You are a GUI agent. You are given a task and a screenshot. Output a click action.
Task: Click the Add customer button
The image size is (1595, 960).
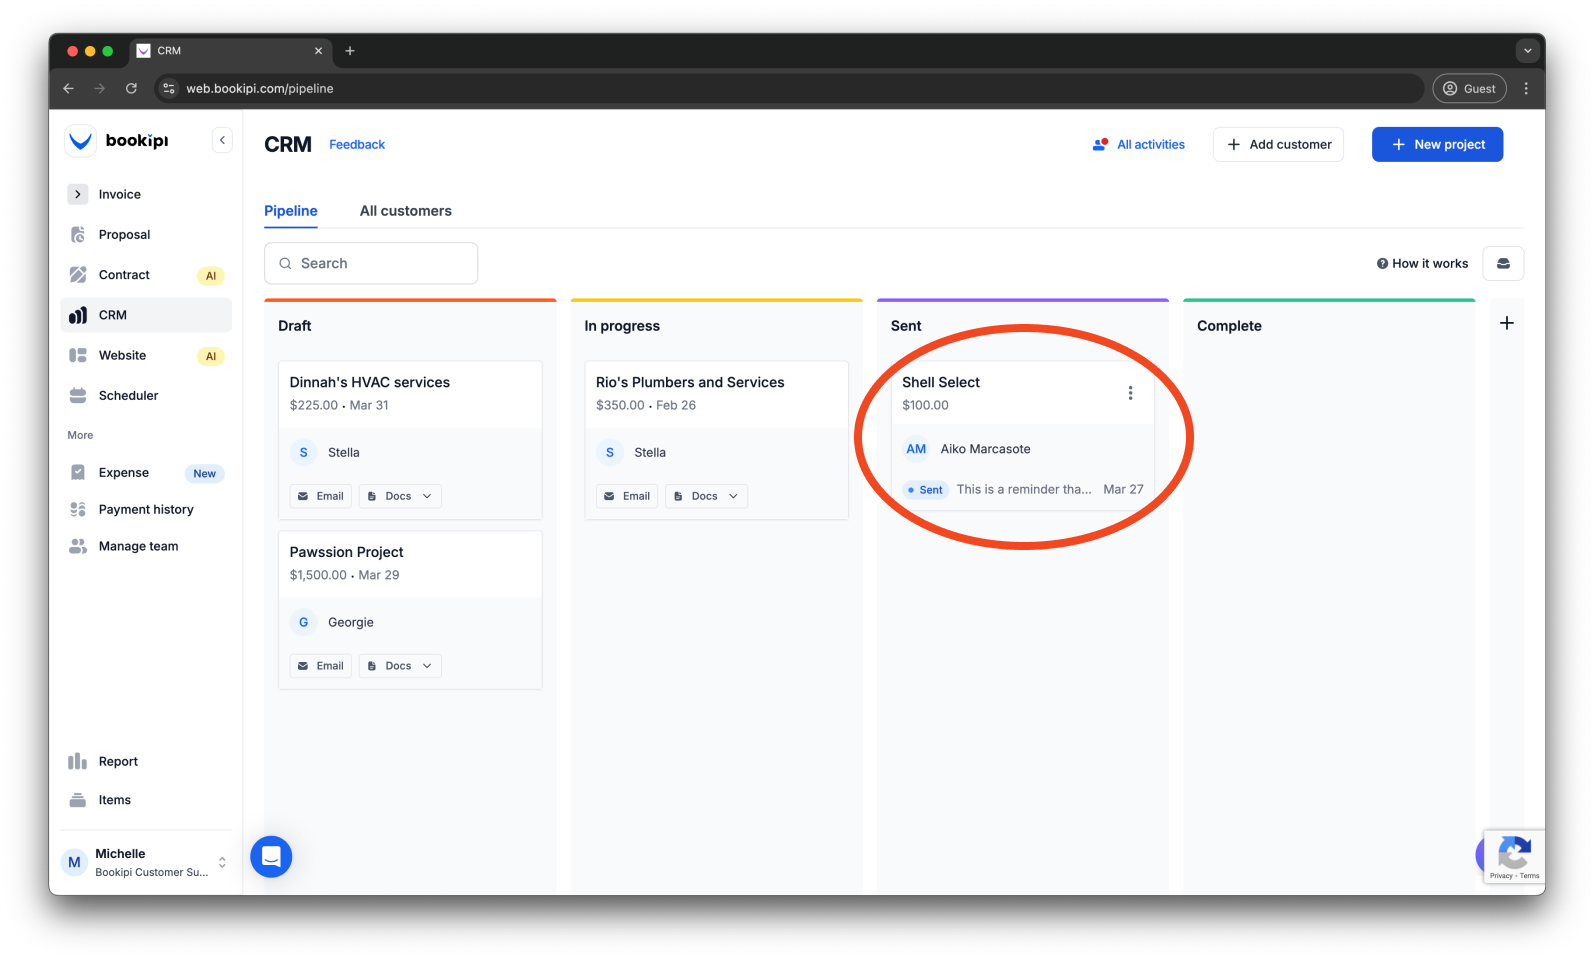tap(1278, 145)
